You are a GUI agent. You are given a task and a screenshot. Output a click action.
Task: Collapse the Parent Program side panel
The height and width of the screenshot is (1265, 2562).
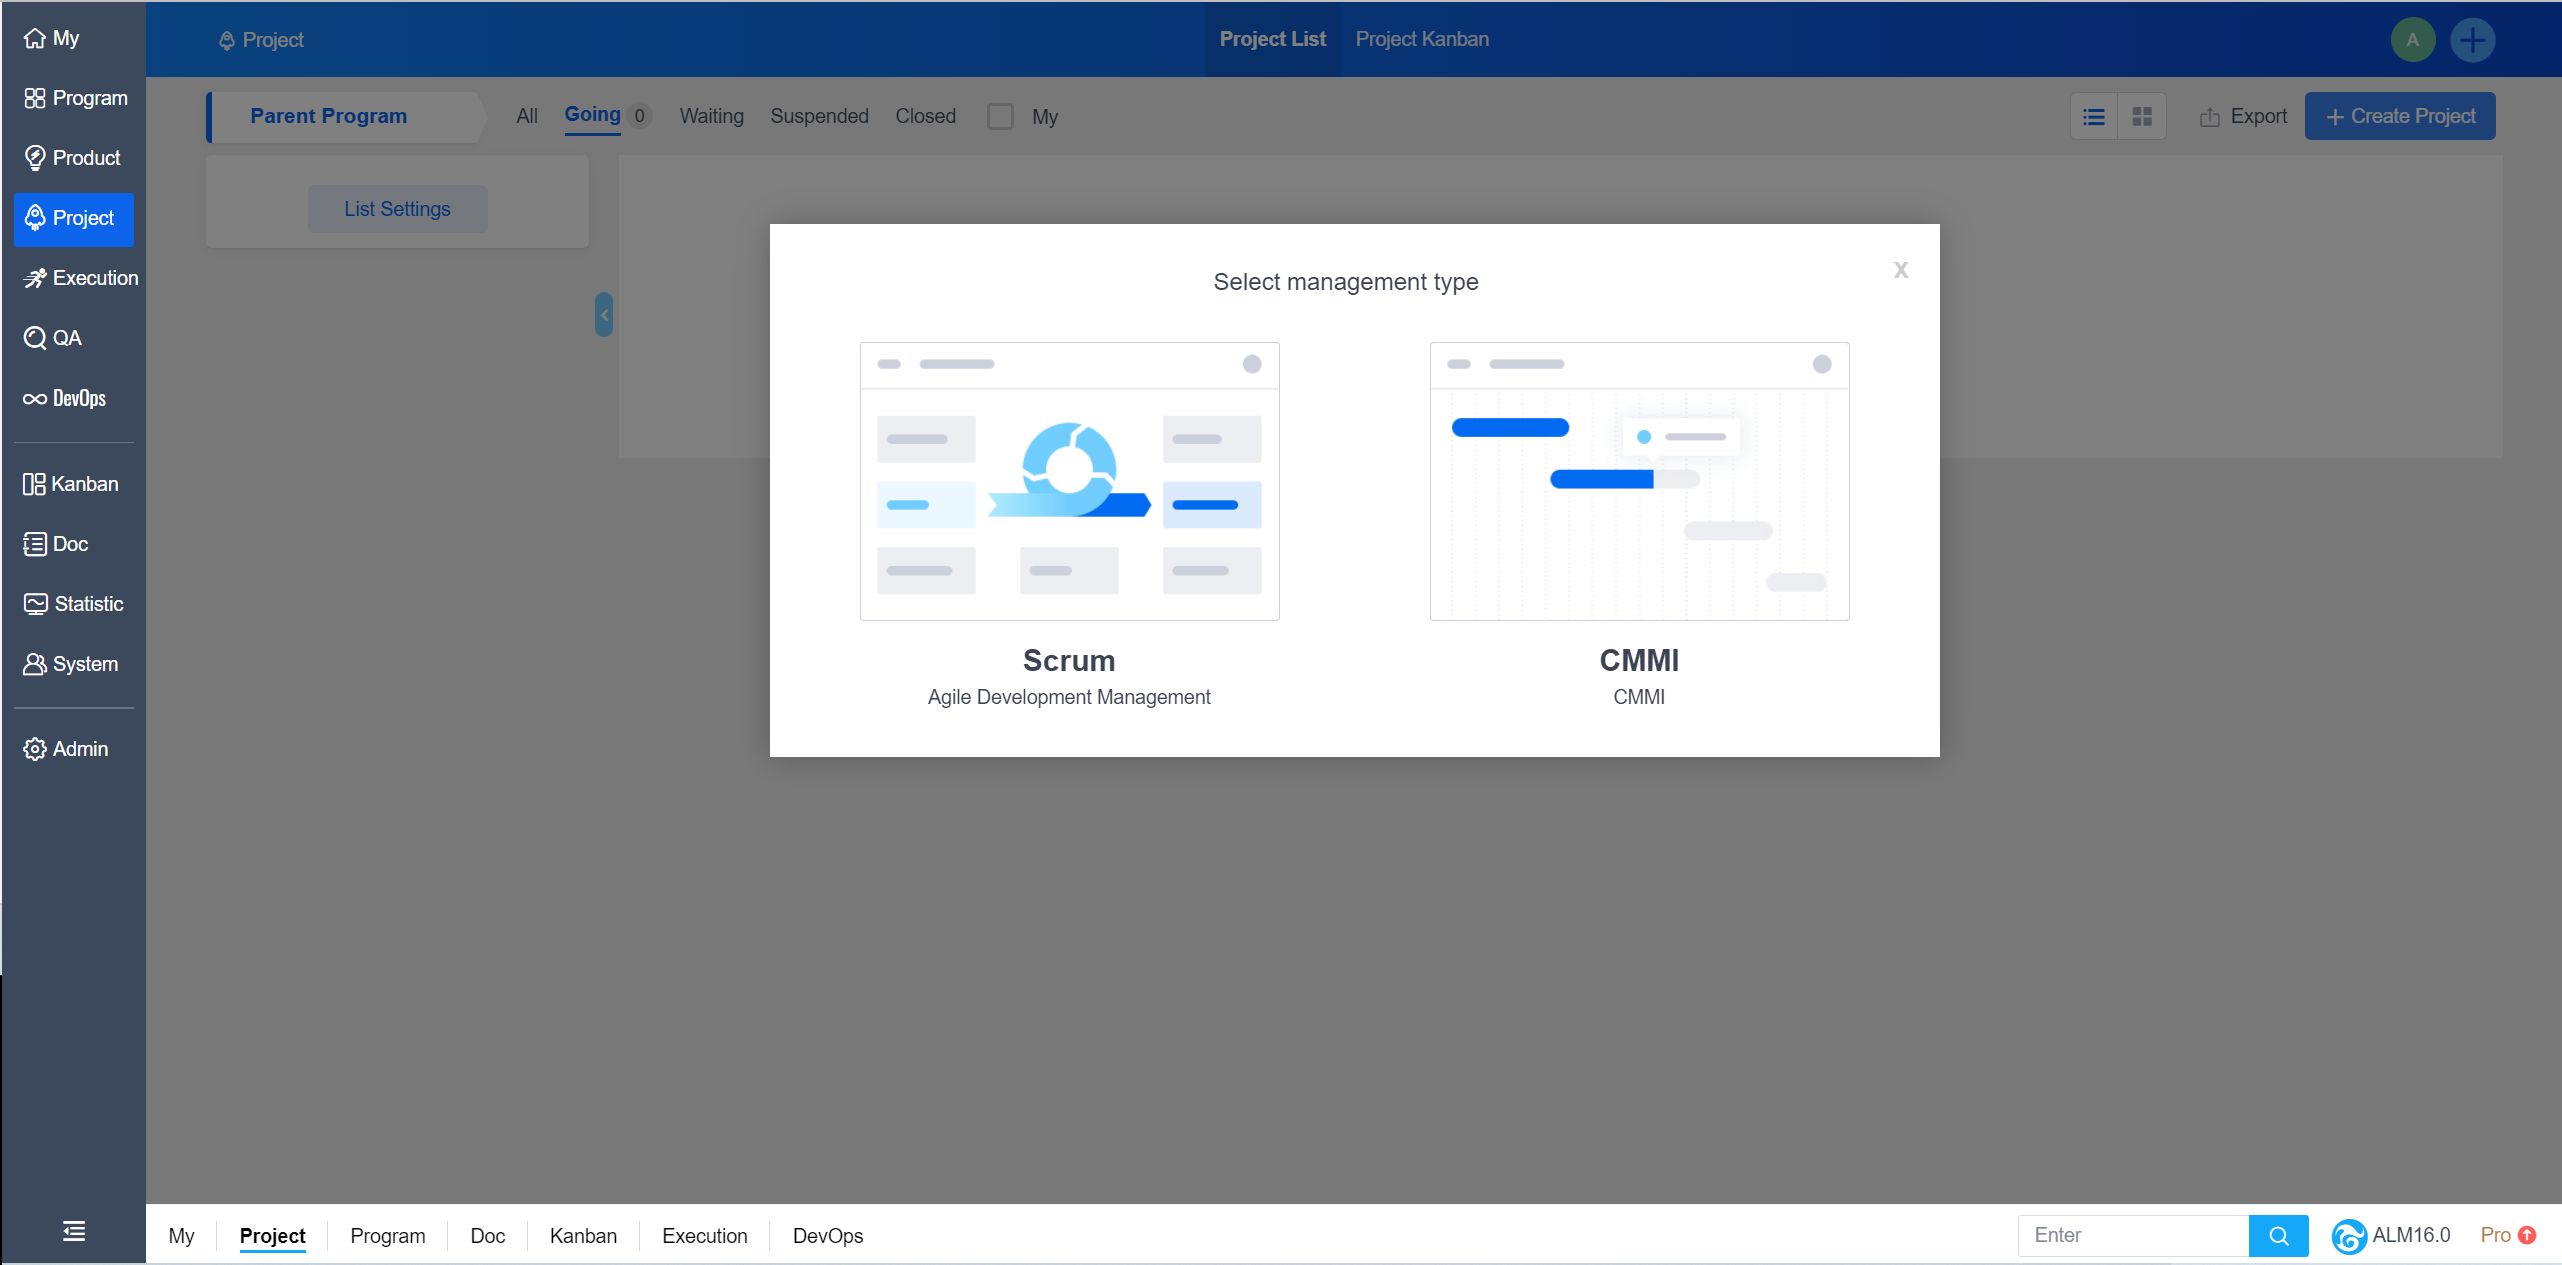click(x=604, y=315)
